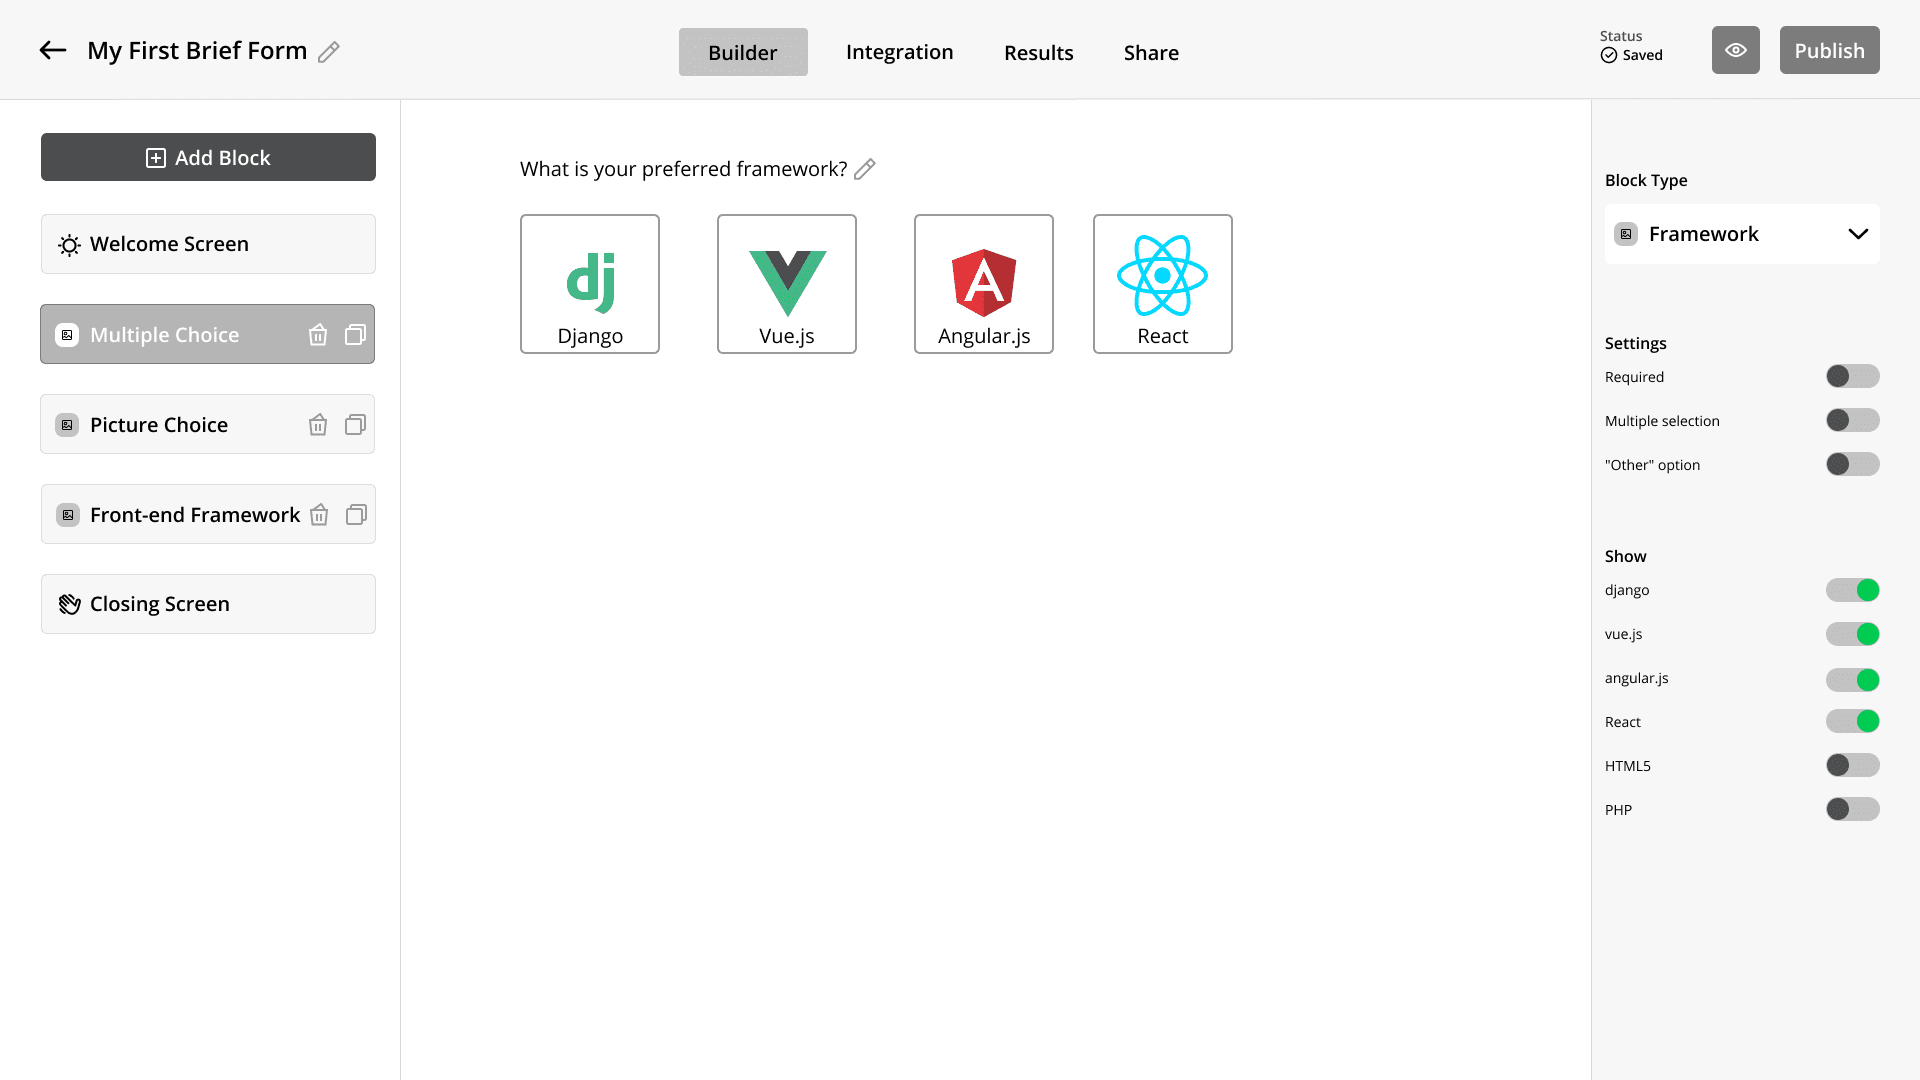Delete the Multiple Choice block
The image size is (1920, 1080).
318,335
